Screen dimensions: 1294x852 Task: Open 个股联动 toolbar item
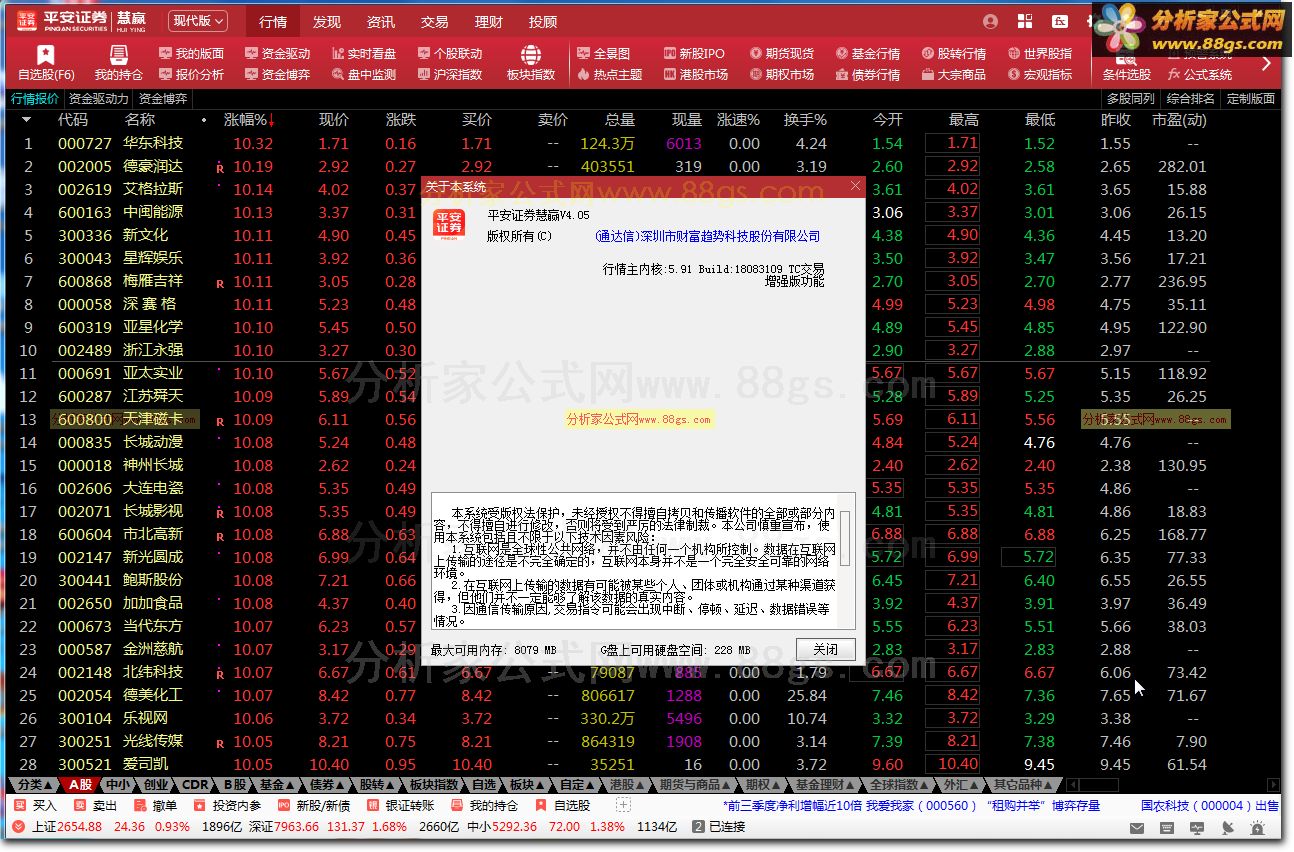(x=448, y=53)
